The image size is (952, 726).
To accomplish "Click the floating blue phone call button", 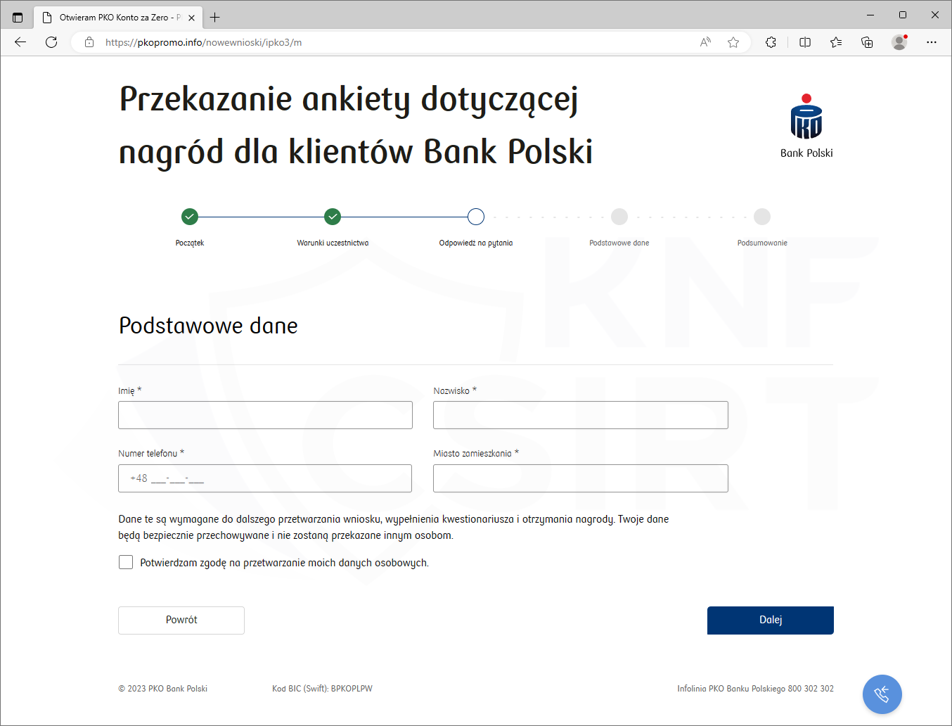I will coord(882,694).
